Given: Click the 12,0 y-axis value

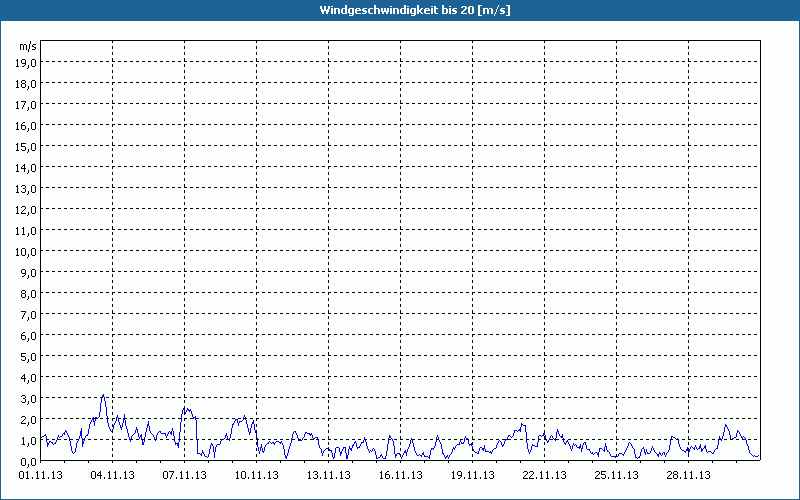Looking at the screenshot, I should coord(26,210).
